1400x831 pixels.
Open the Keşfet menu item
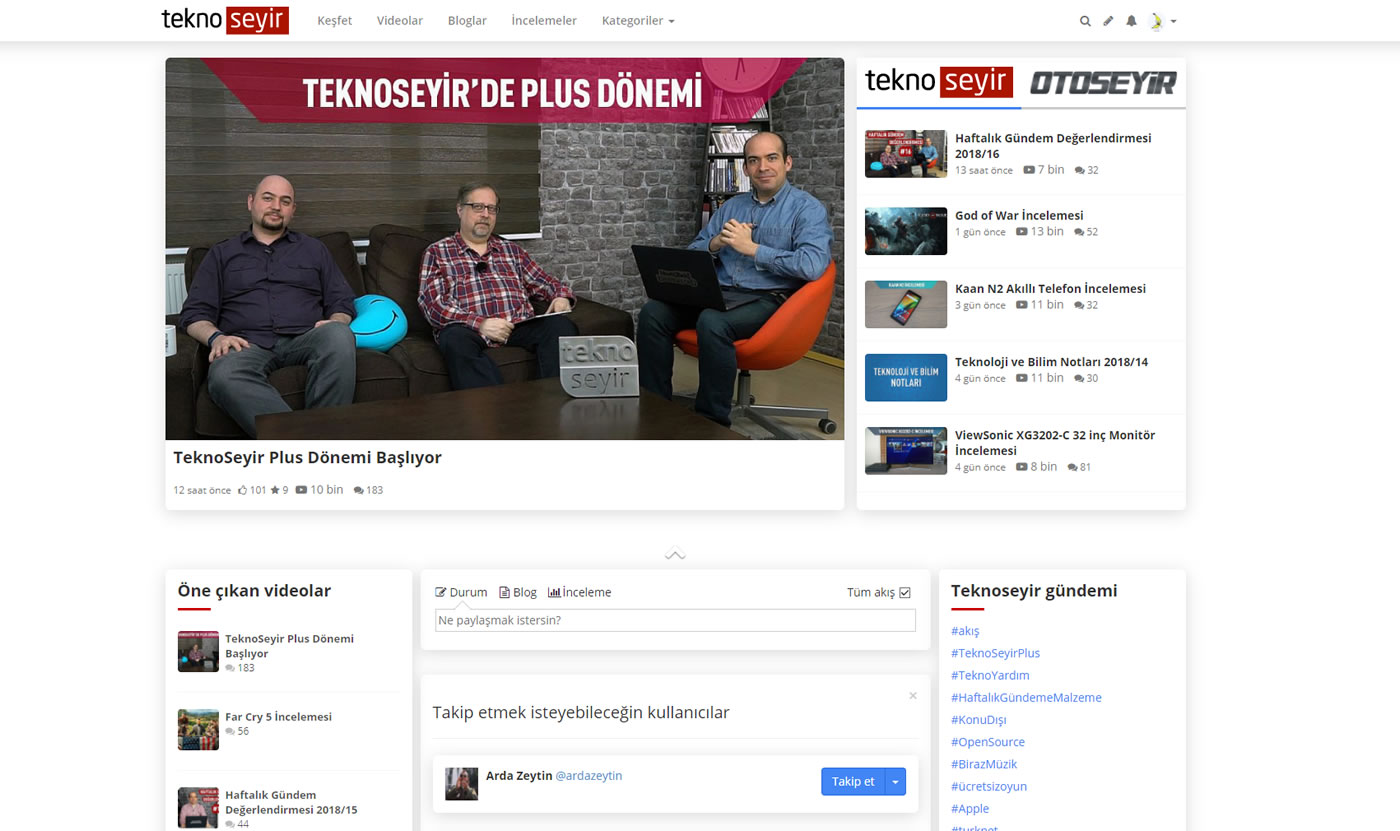click(x=334, y=21)
